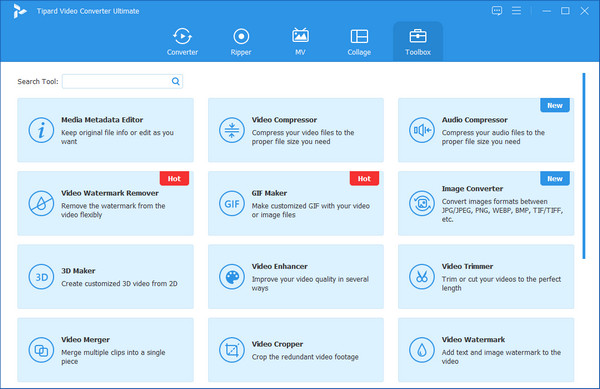Click the Video Enhancer palette icon

tap(232, 277)
